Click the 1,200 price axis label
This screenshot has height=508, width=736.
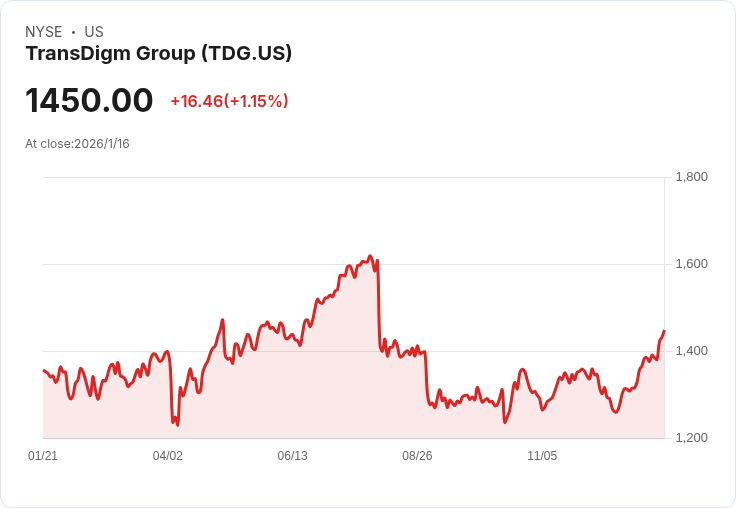tap(691, 438)
